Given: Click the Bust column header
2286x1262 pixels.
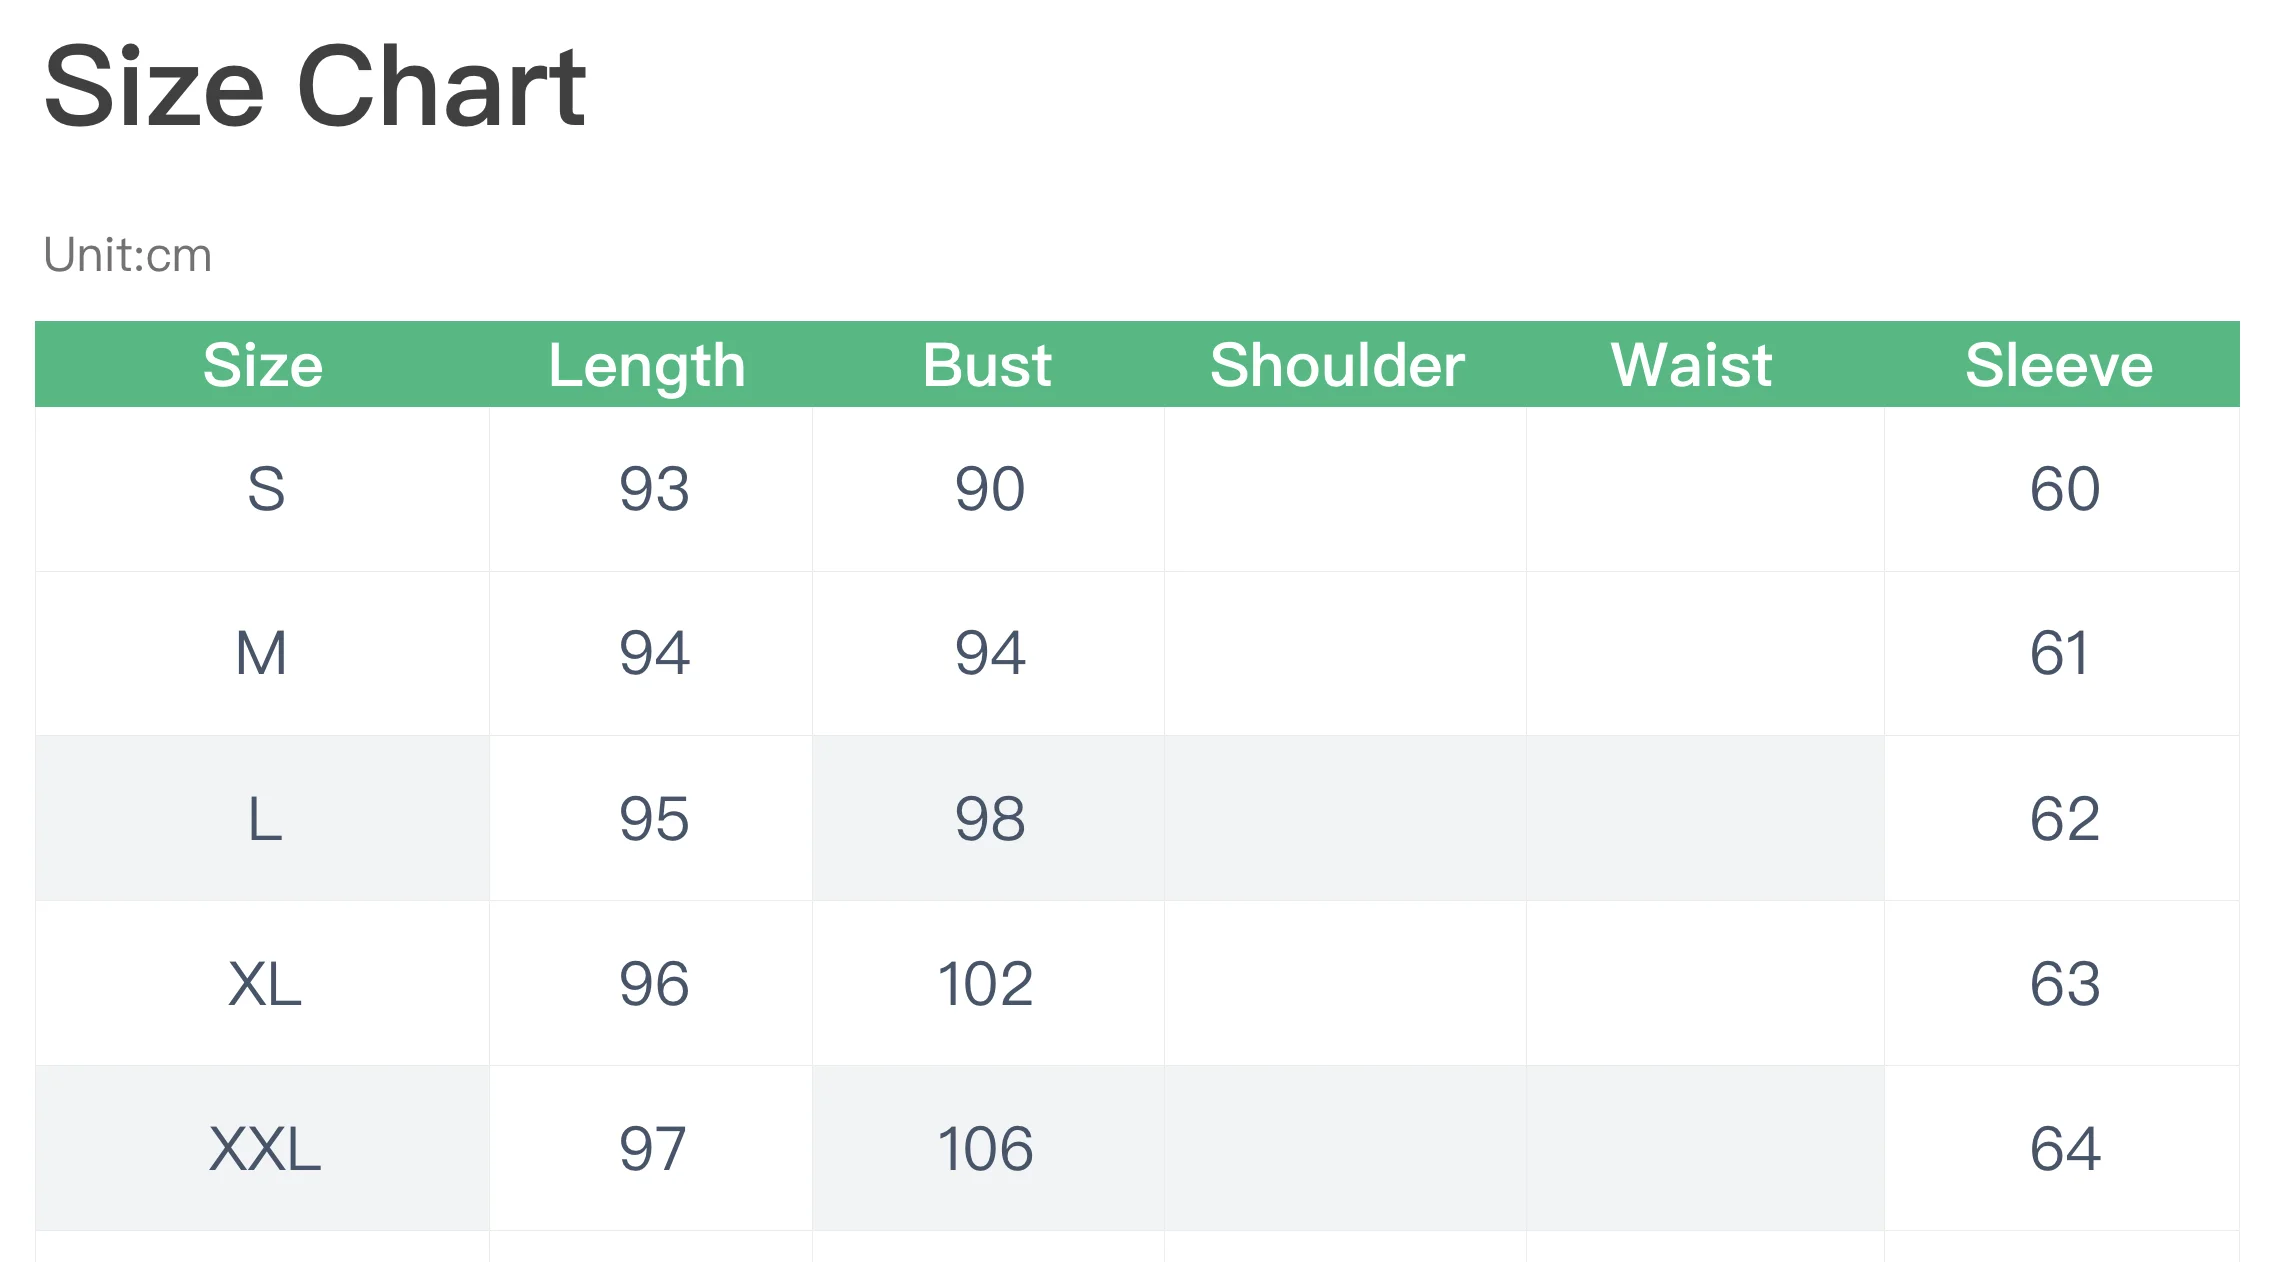Looking at the screenshot, I should [987, 365].
